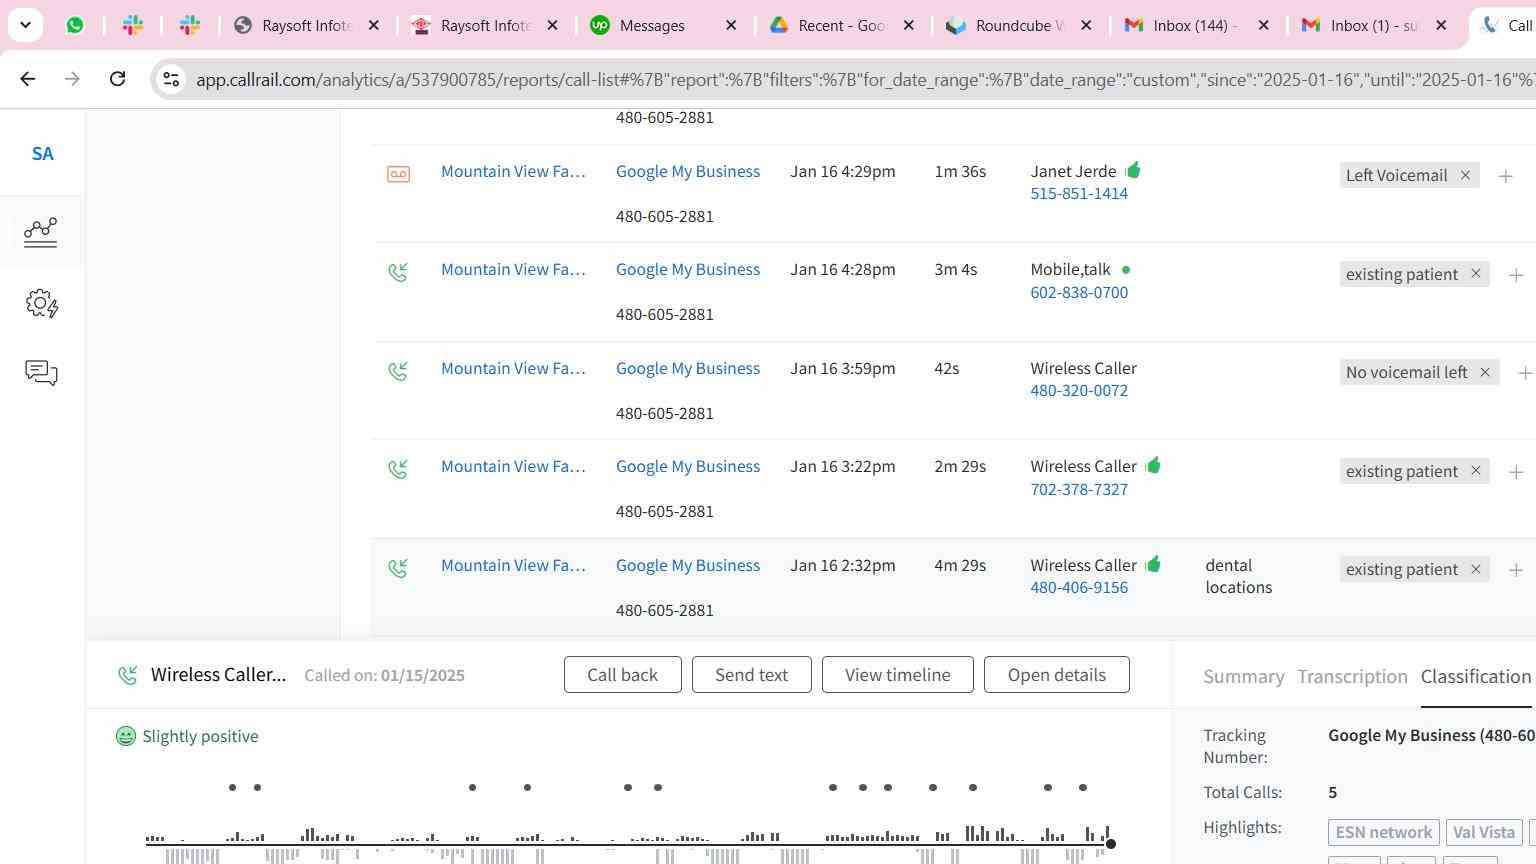This screenshot has width=1536, height=864.
Task: Add a tag to the 3:22pm call
Action: (1516, 471)
